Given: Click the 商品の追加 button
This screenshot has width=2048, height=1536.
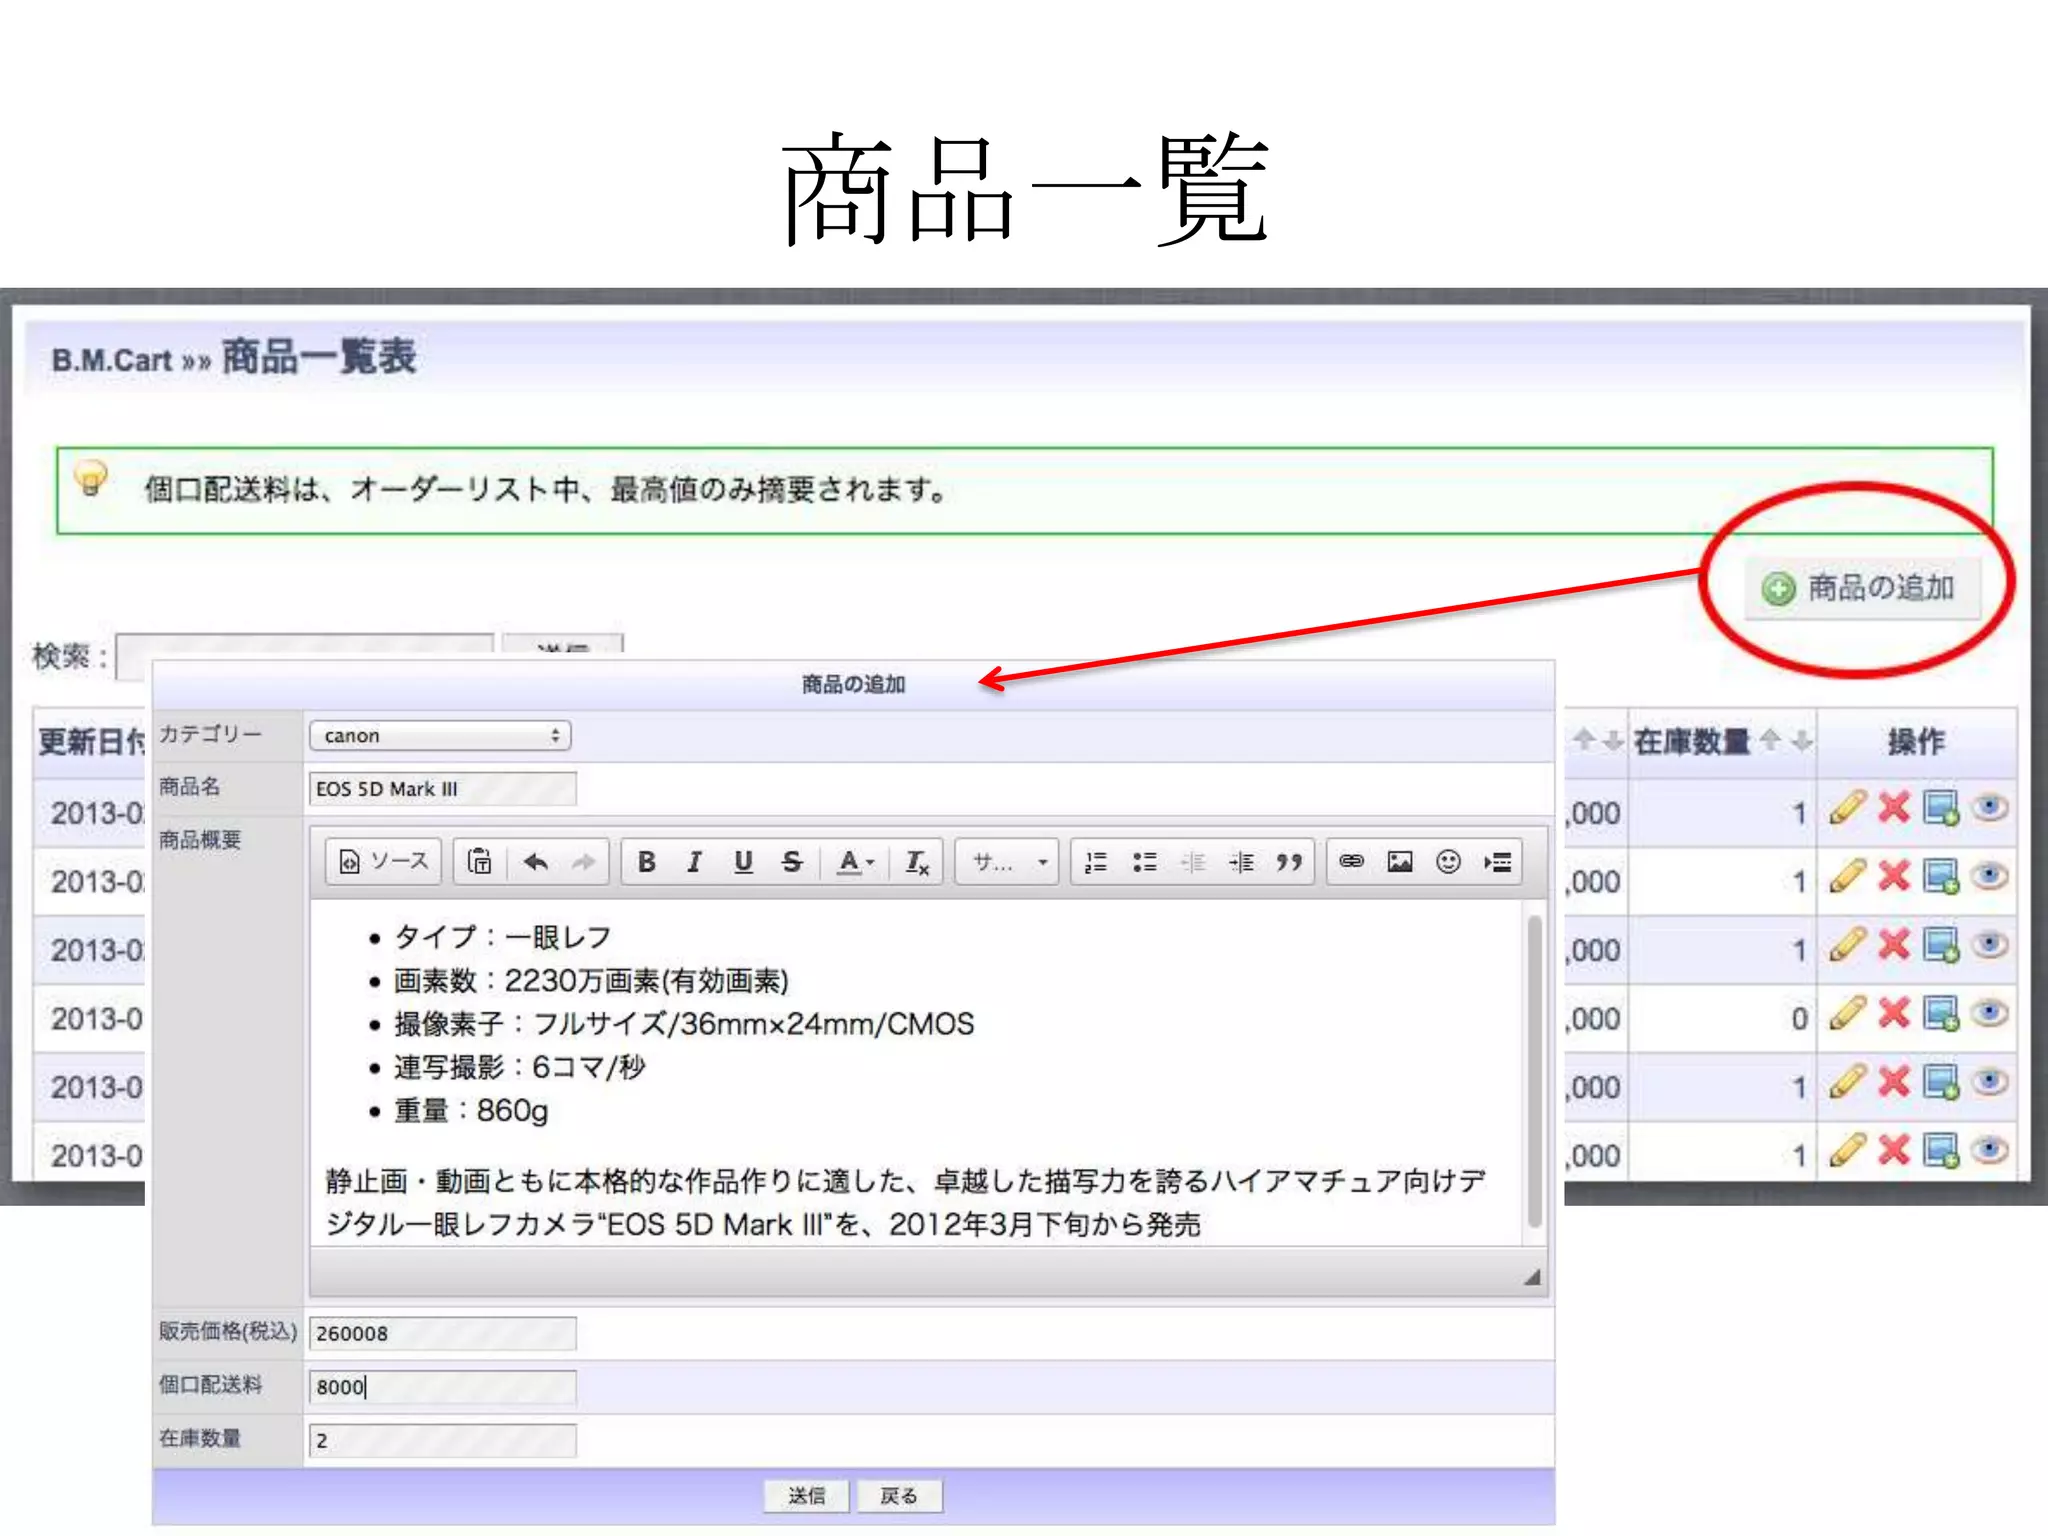Looking at the screenshot, I should tap(1862, 588).
